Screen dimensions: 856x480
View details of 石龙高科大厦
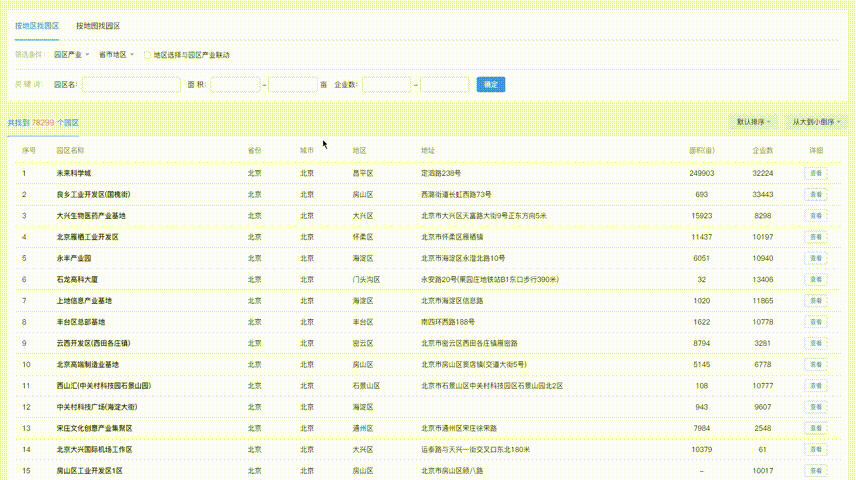(816, 279)
